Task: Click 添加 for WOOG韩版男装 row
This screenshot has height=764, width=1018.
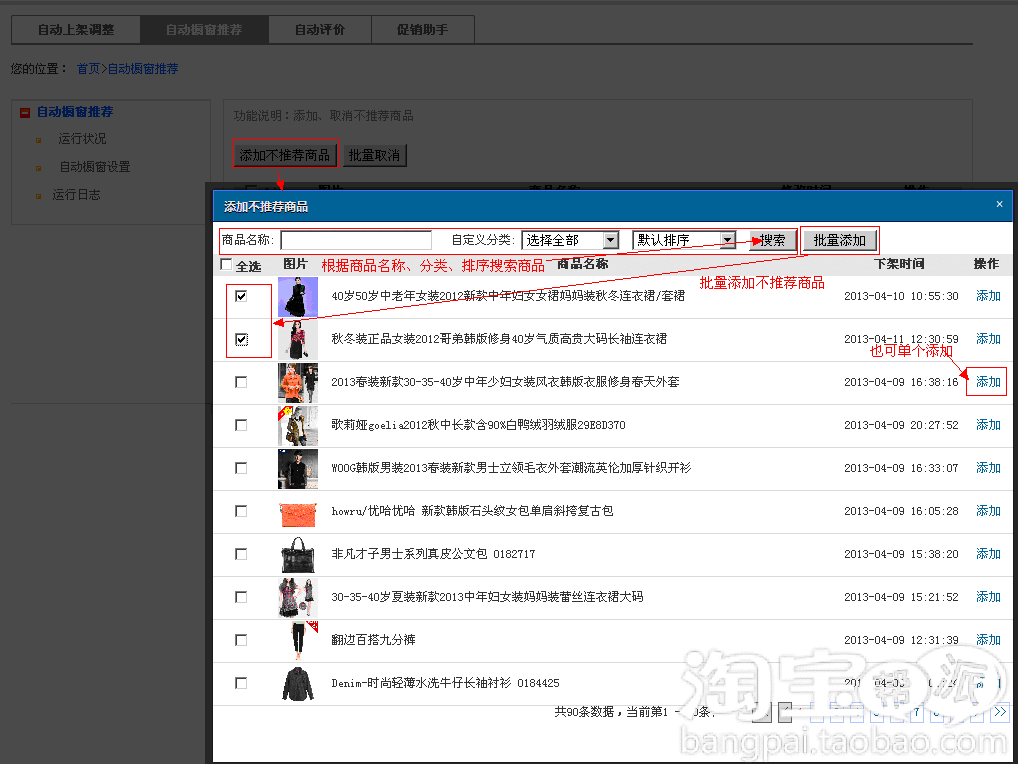Action: pos(988,468)
